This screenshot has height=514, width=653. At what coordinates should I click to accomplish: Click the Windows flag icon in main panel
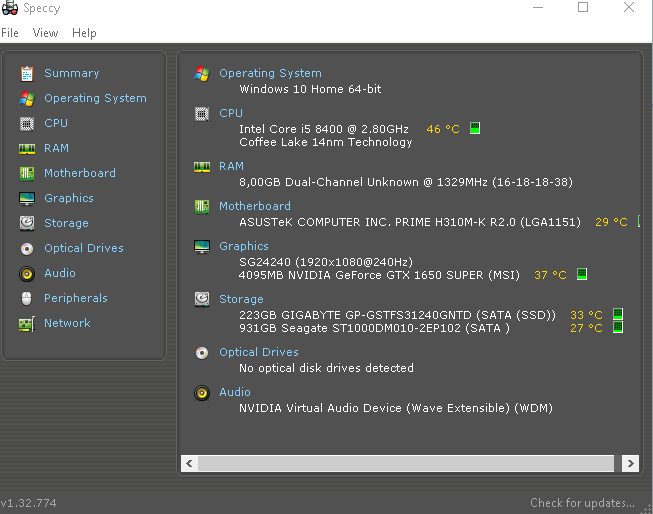[202, 74]
